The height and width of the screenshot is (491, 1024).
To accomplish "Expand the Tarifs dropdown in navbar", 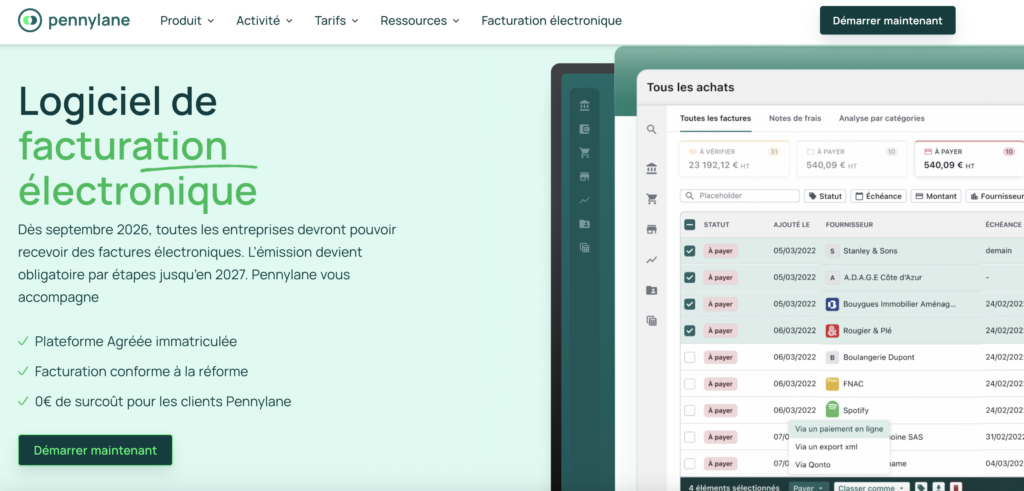I will click(x=337, y=20).
